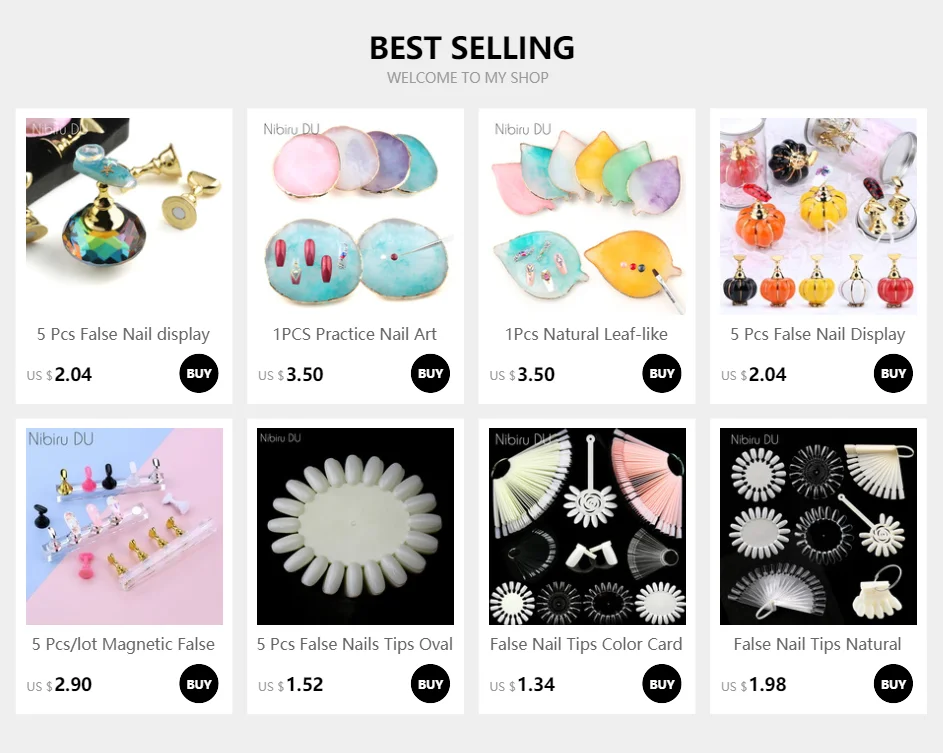Open the 1Pcs Natural Leaf-like title link
This screenshot has height=753, width=943.
(x=586, y=334)
